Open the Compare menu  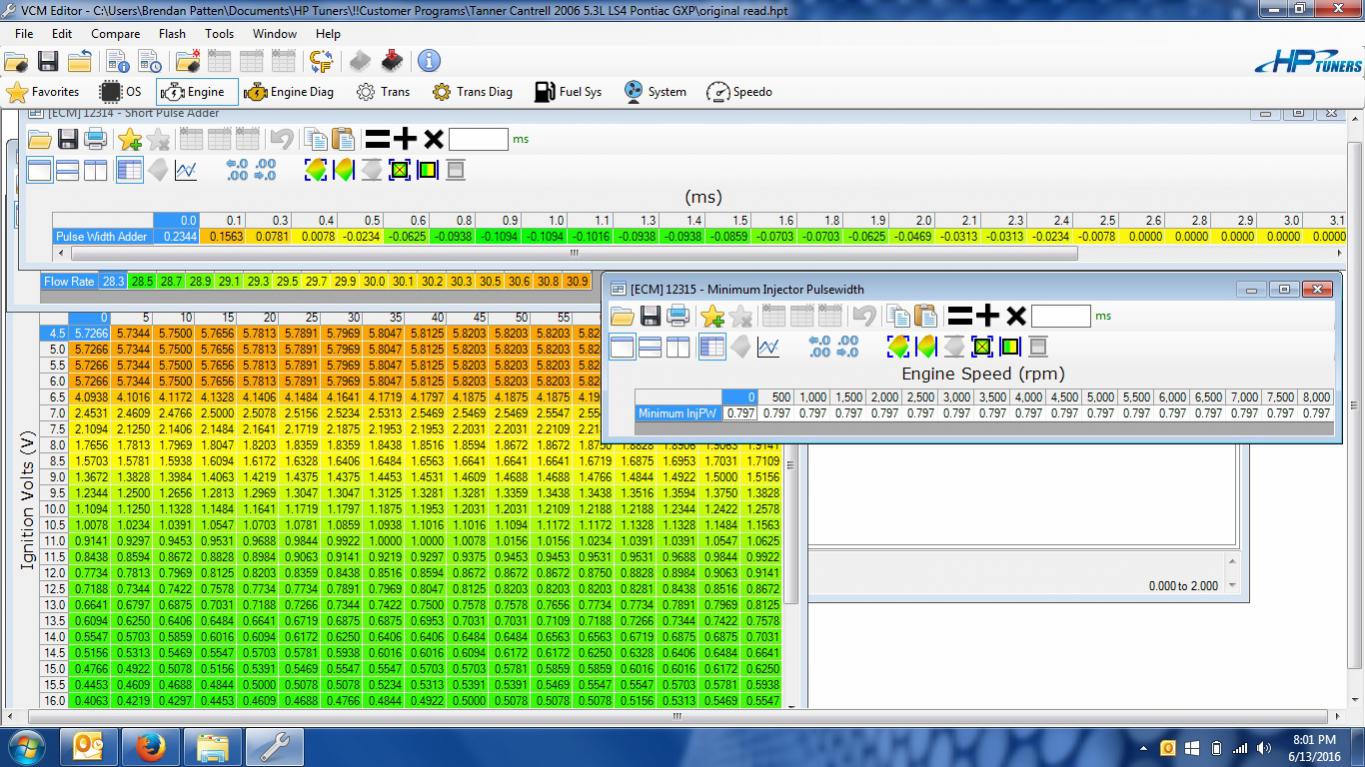(115, 33)
